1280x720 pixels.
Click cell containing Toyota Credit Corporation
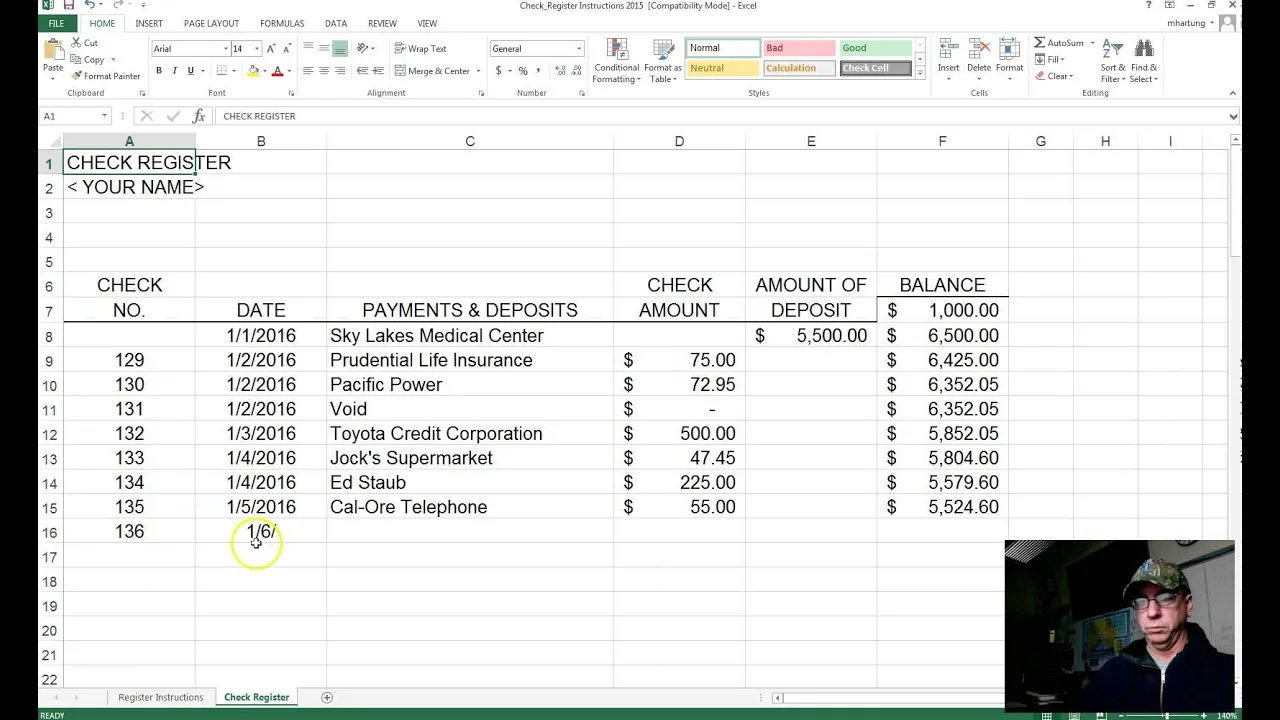coord(470,433)
